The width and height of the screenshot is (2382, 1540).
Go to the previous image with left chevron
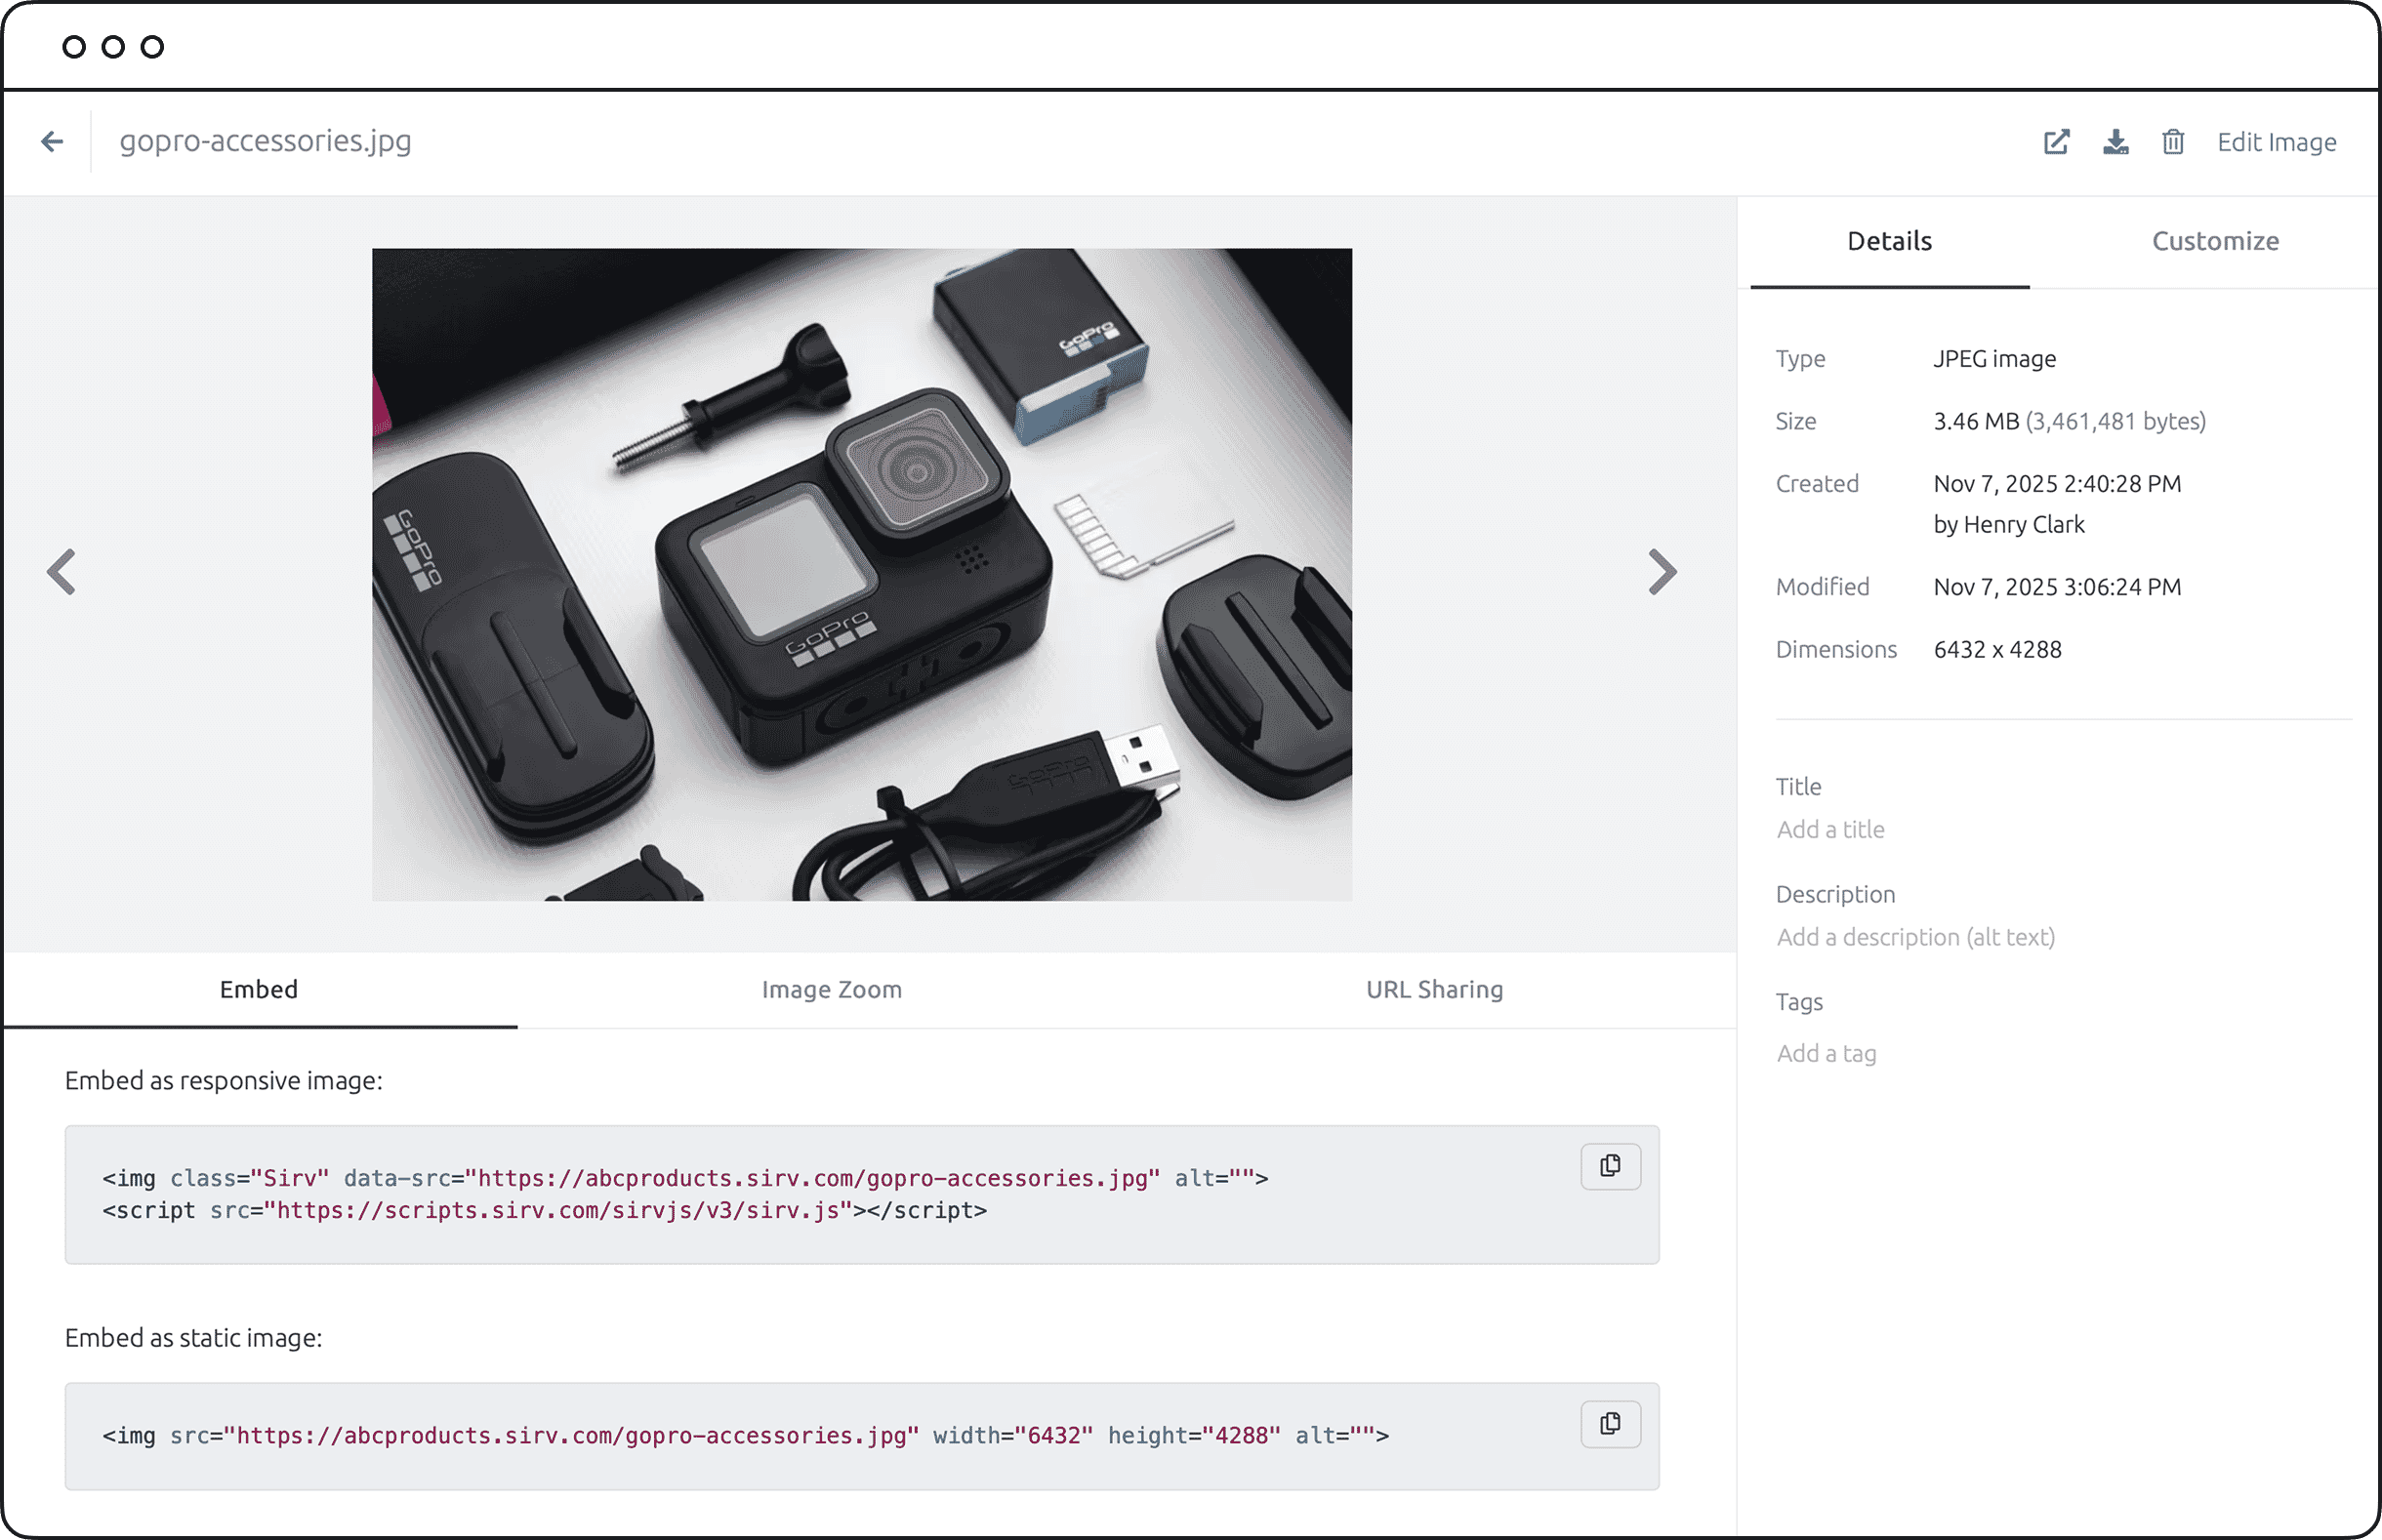click(x=62, y=572)
